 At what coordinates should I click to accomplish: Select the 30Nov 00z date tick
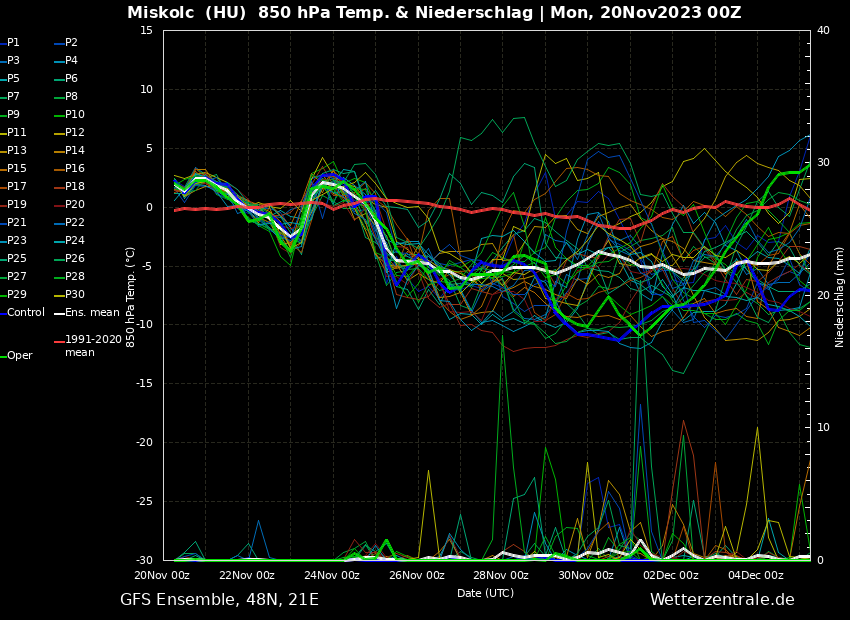(586, 575)
